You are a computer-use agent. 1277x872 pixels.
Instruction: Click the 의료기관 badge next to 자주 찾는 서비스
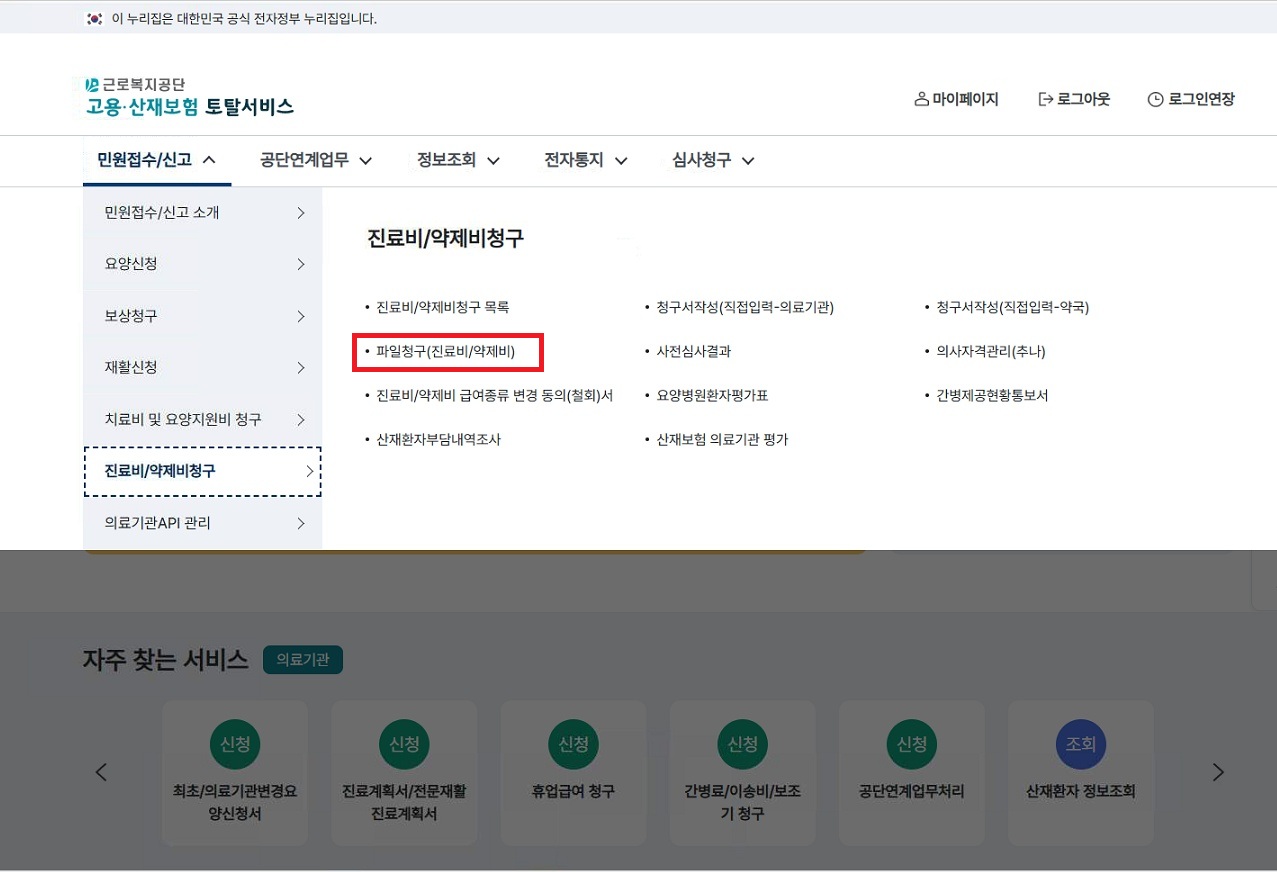(x=303, y=660)
